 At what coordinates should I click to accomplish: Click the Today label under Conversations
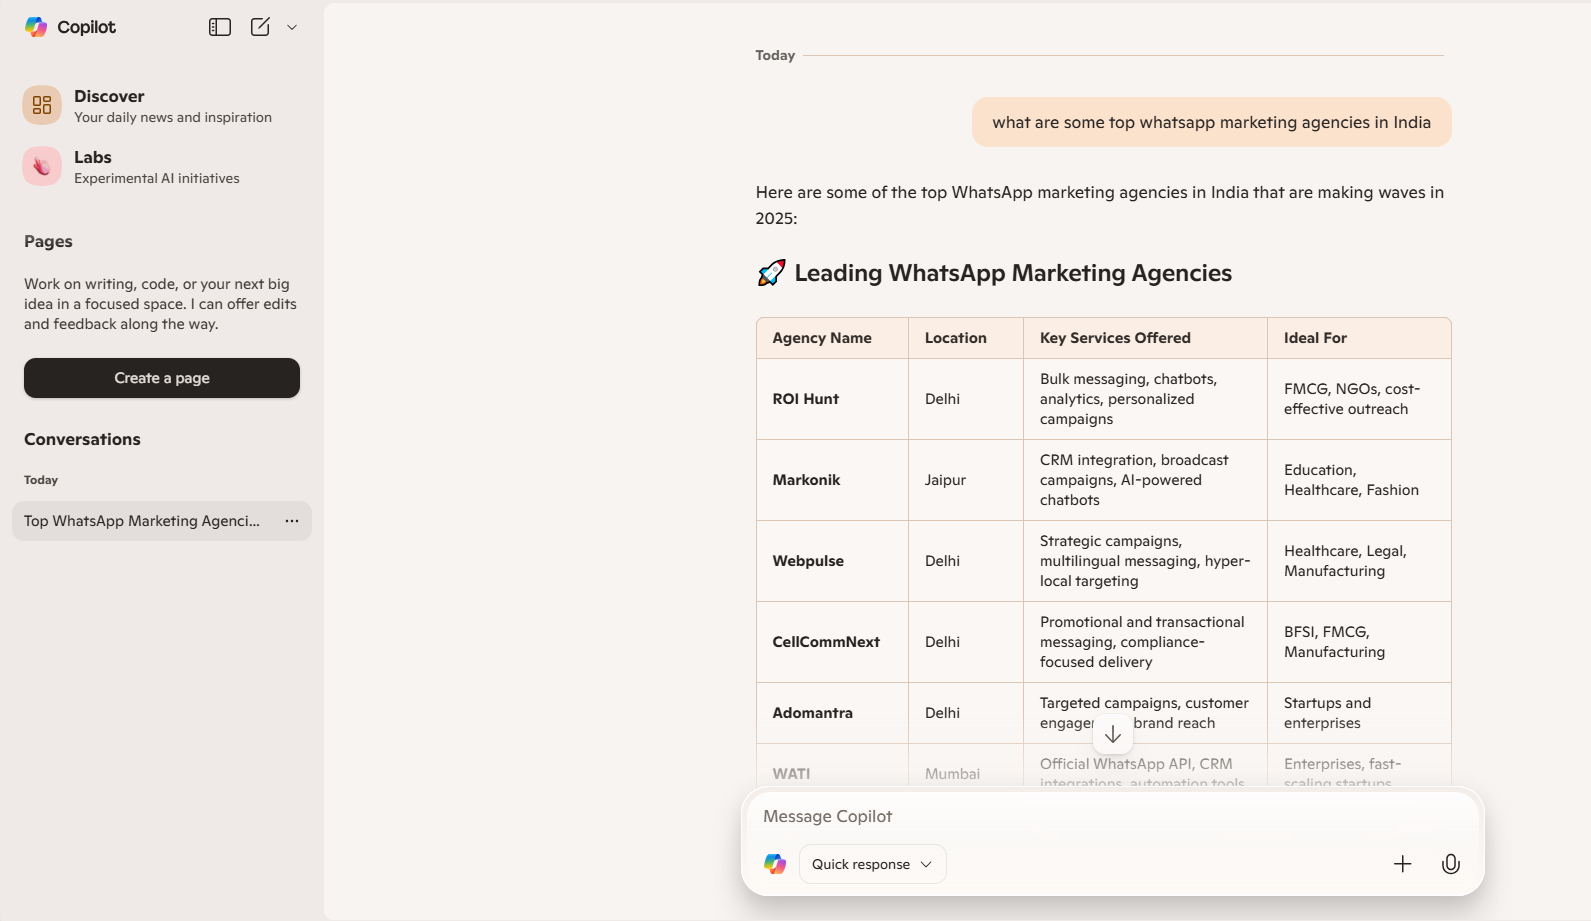tap(41, 480)
